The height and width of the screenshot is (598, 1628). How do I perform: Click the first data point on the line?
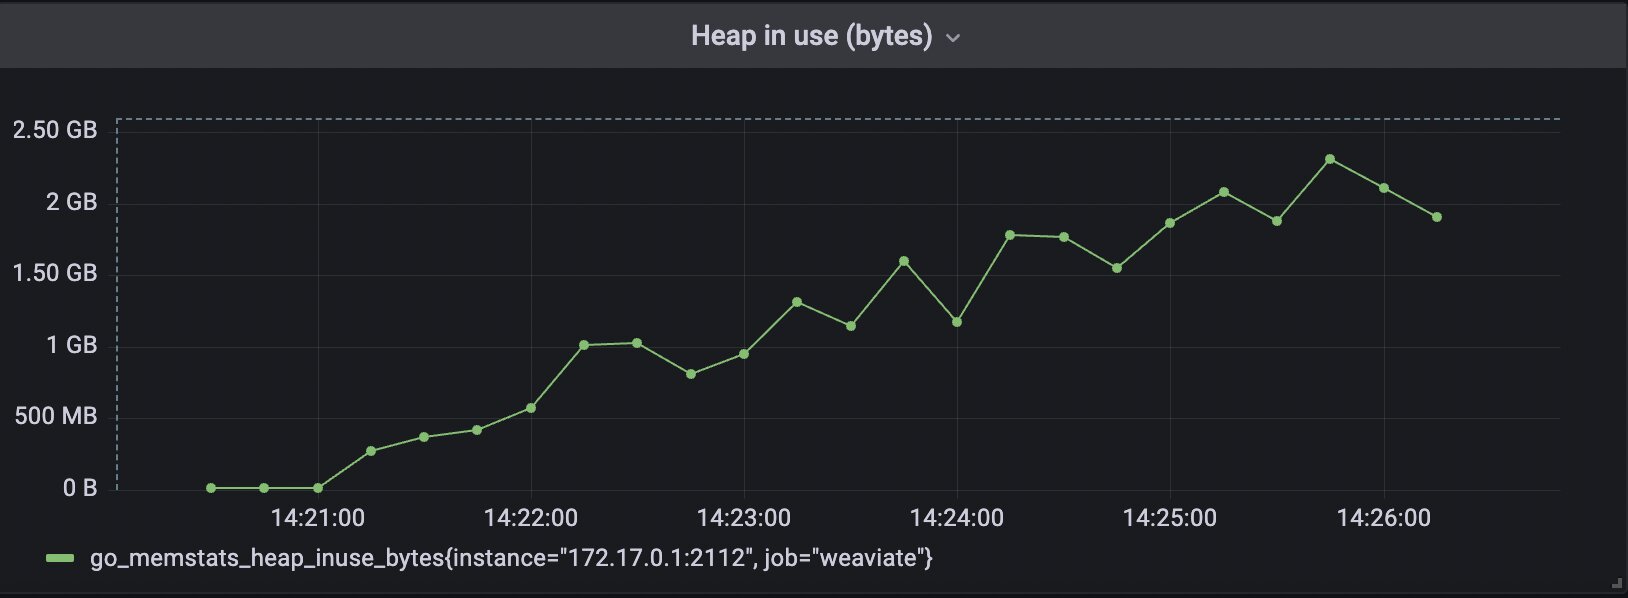[x=211, y=488]
